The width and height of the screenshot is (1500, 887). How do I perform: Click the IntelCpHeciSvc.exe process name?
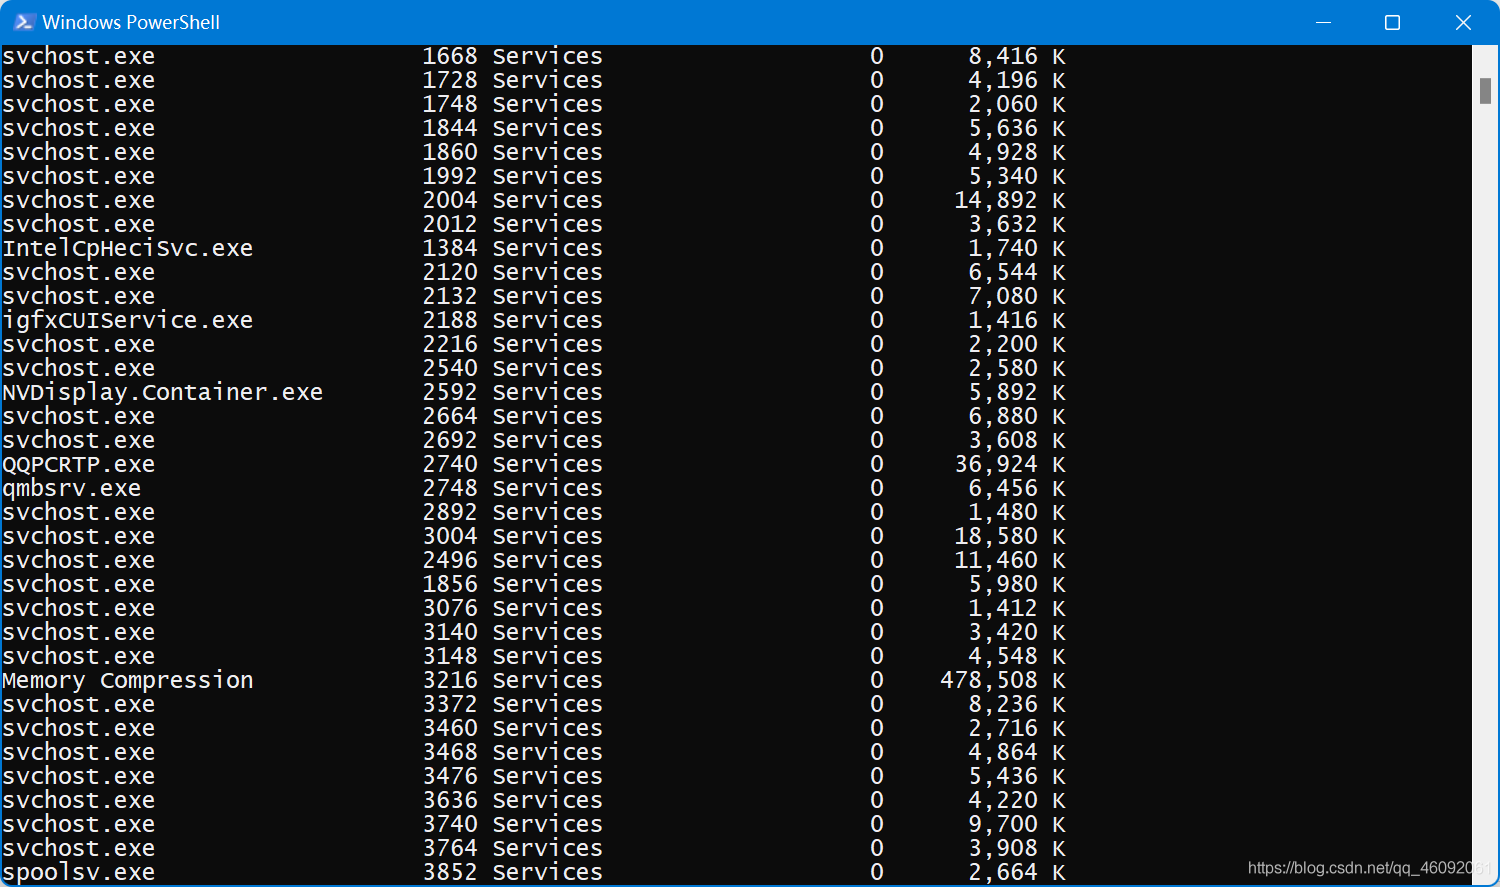(128, 248)
